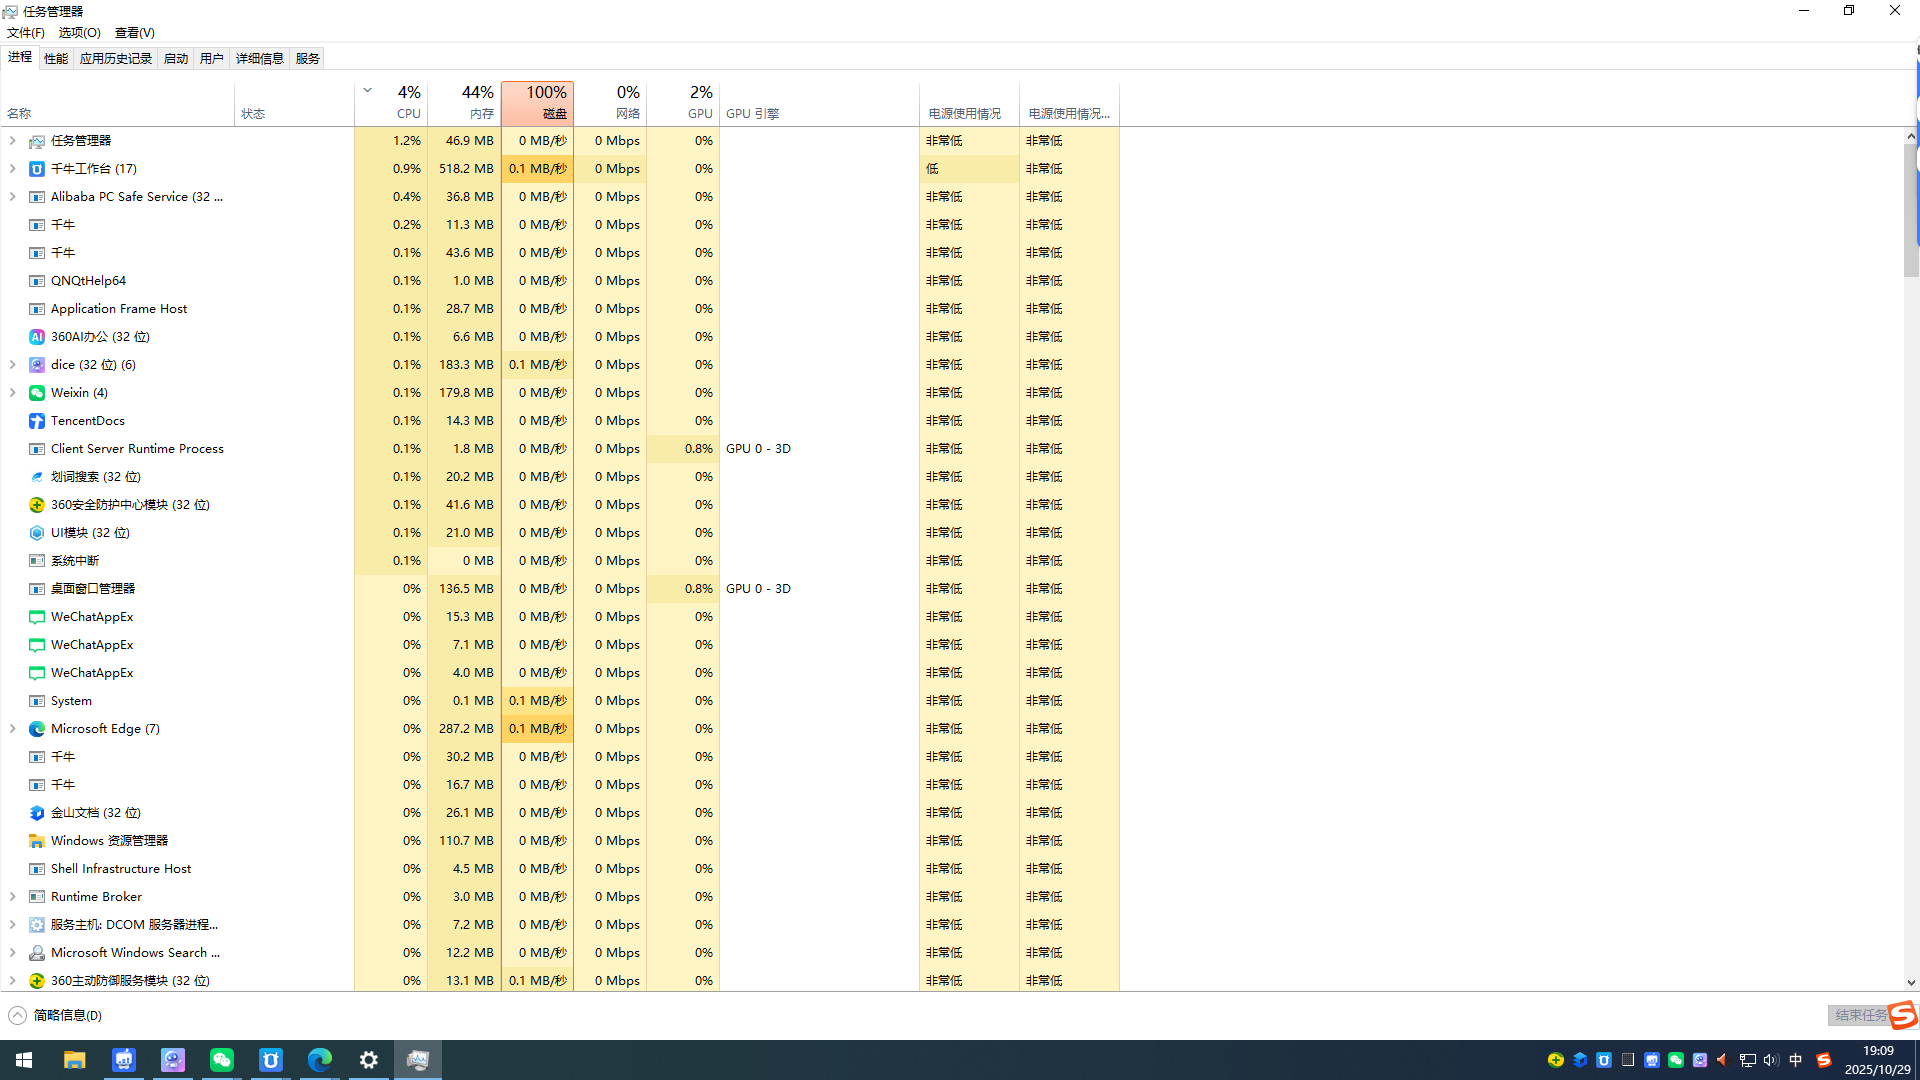1920x1080 pixels.
Task: Switch to the 详细信息 tab
Action: pyautogui.click(x=260, y=59)
